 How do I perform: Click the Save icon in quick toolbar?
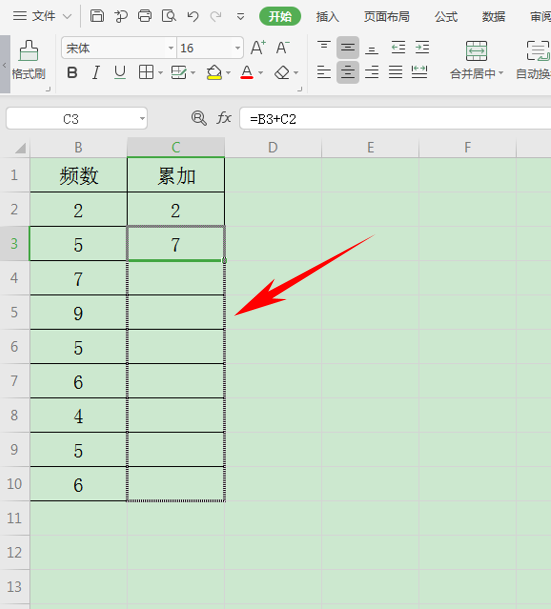click(x=97, y=16)
